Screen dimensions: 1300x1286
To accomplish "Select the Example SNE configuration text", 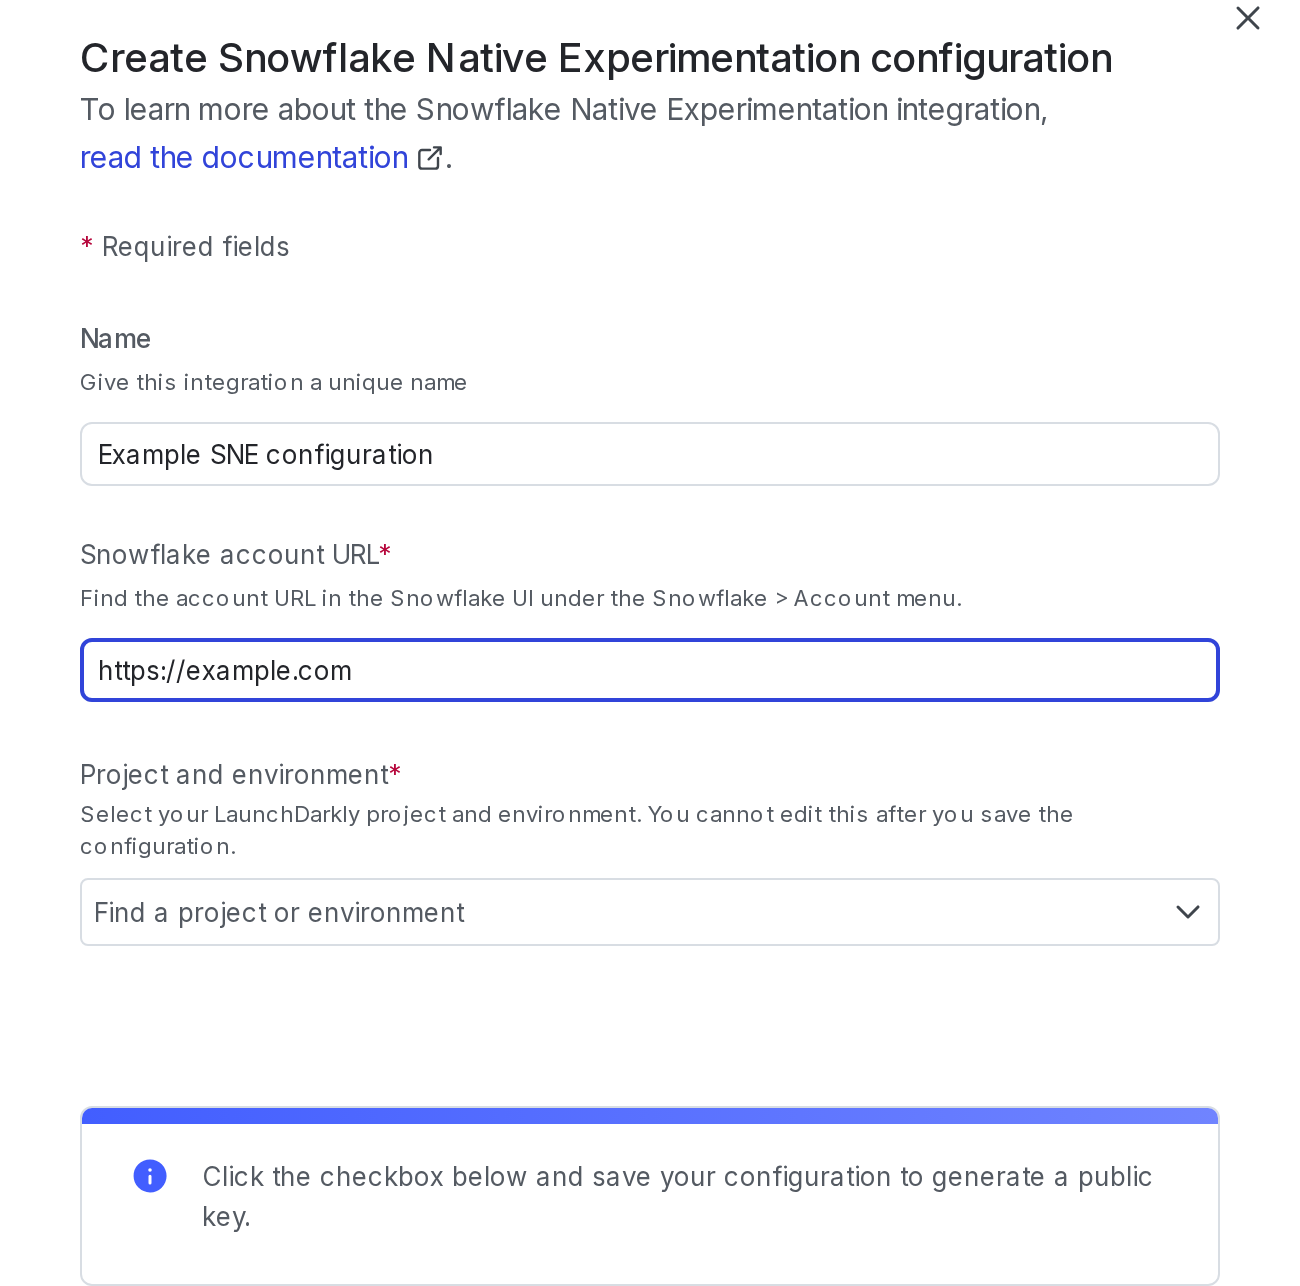I will [x=265, y=454].
